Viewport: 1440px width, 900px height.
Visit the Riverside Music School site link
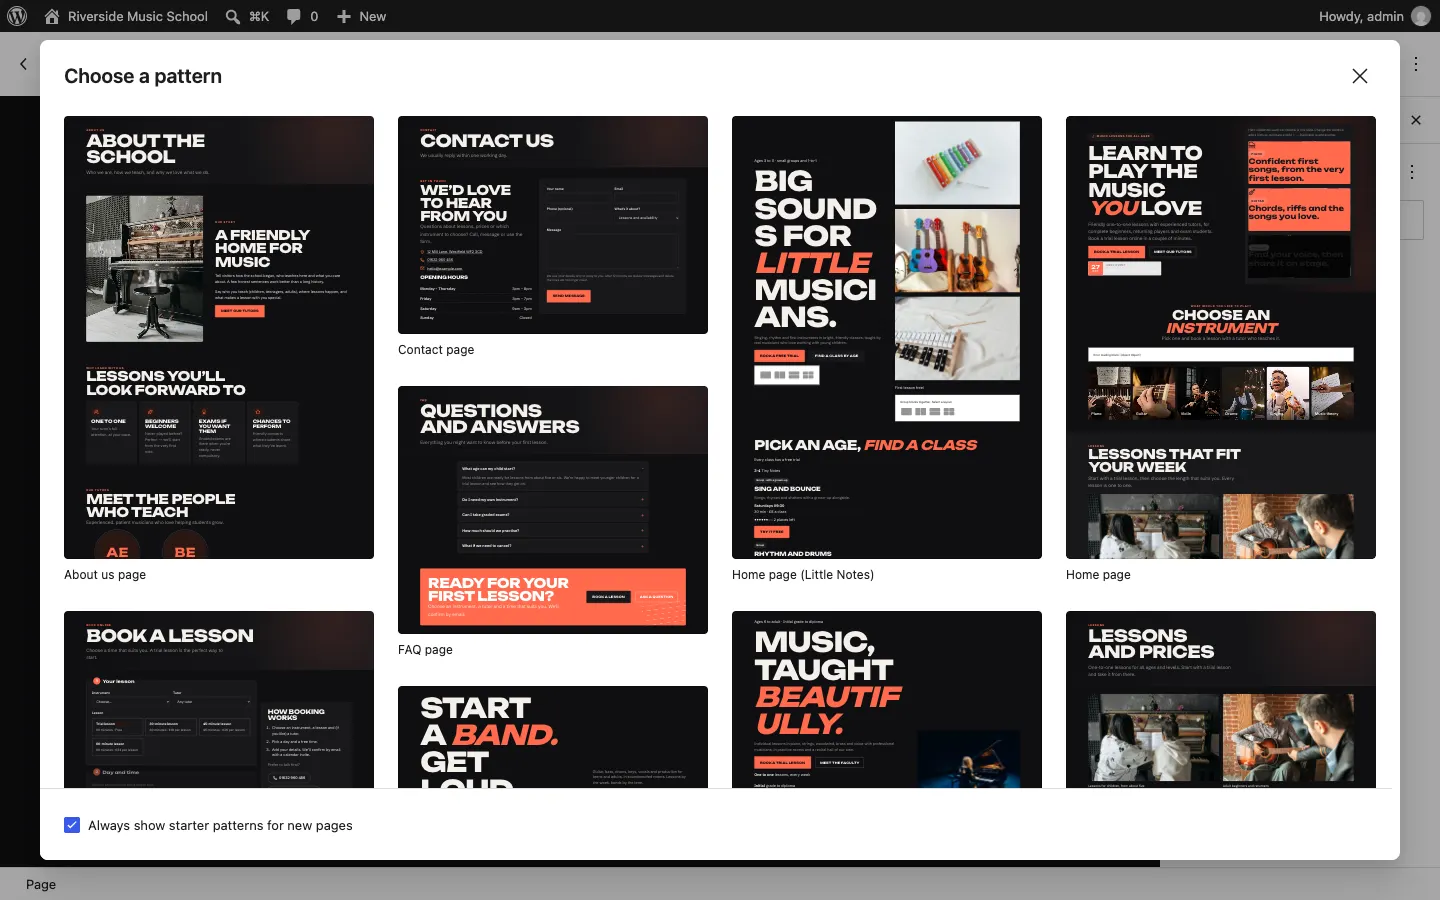(x=126, y=16)
